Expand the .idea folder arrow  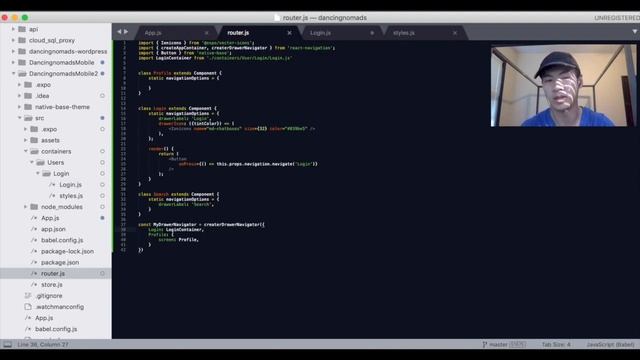[19, 96]
